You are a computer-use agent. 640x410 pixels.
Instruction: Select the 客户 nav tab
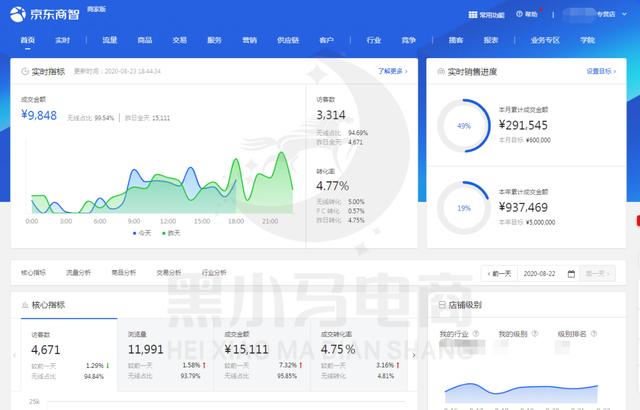(327, 40)
